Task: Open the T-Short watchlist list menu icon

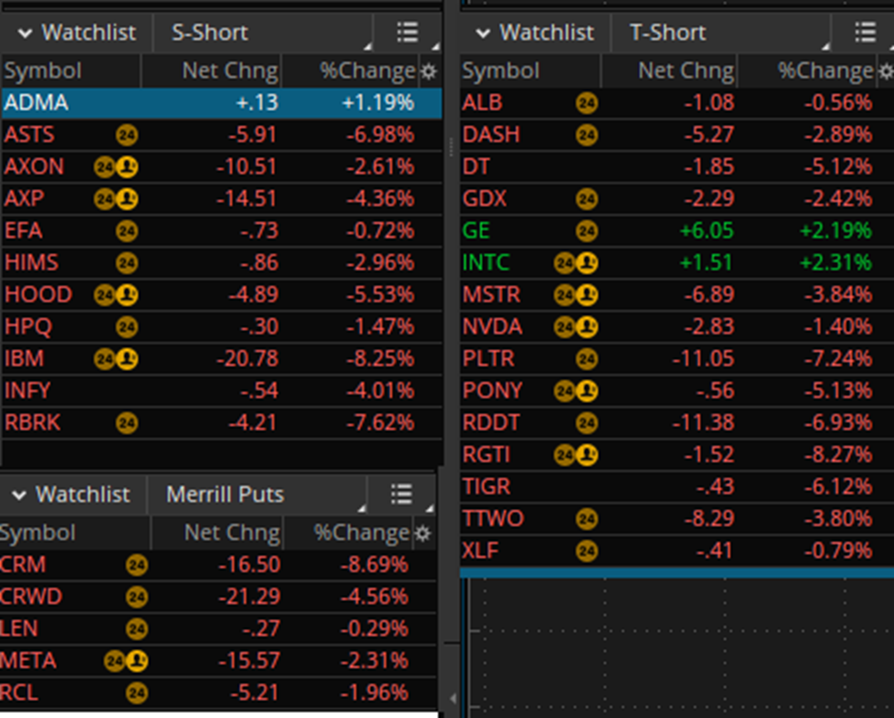Action: tap(865, 33)
